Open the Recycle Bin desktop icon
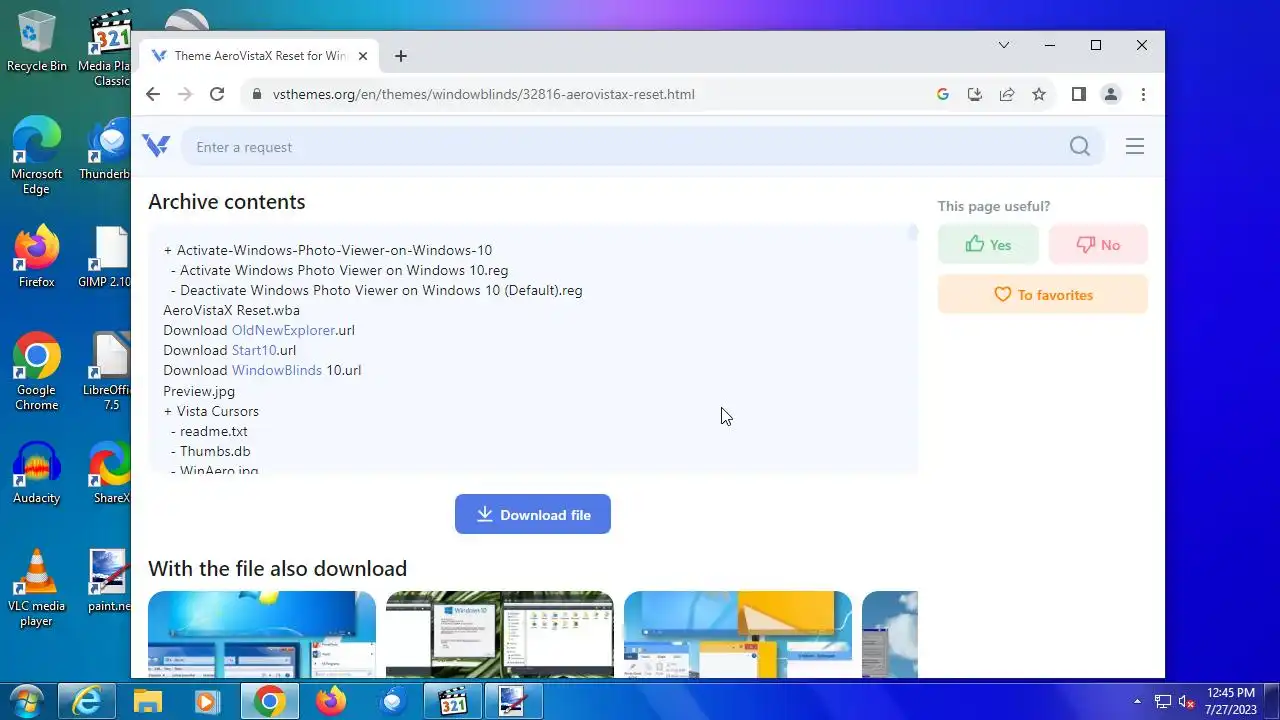1280x720 pixels. (x=37, y=42)
